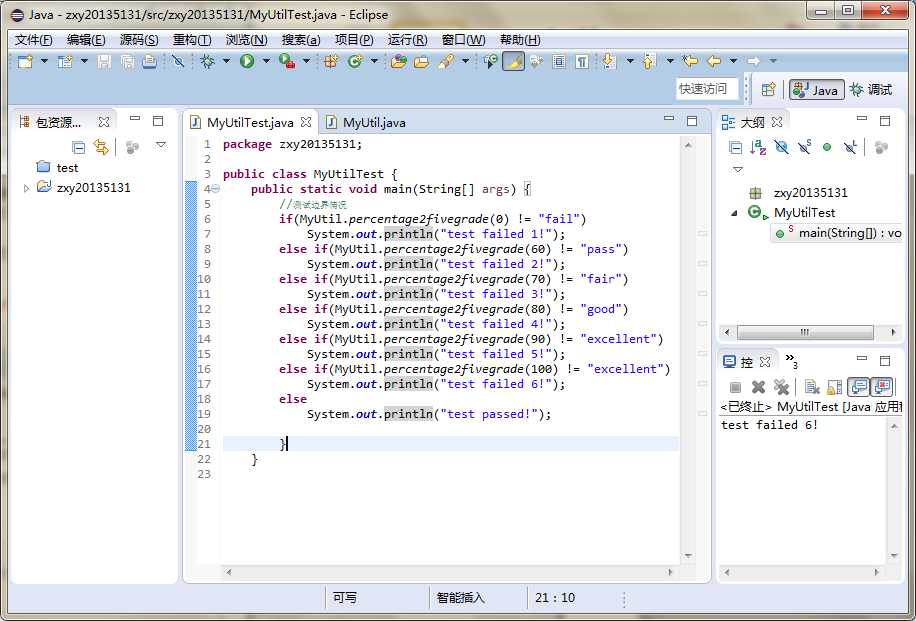916x621 pixels.
Task: Click Collapse All icon in package explorer
Action: (78, 147)
